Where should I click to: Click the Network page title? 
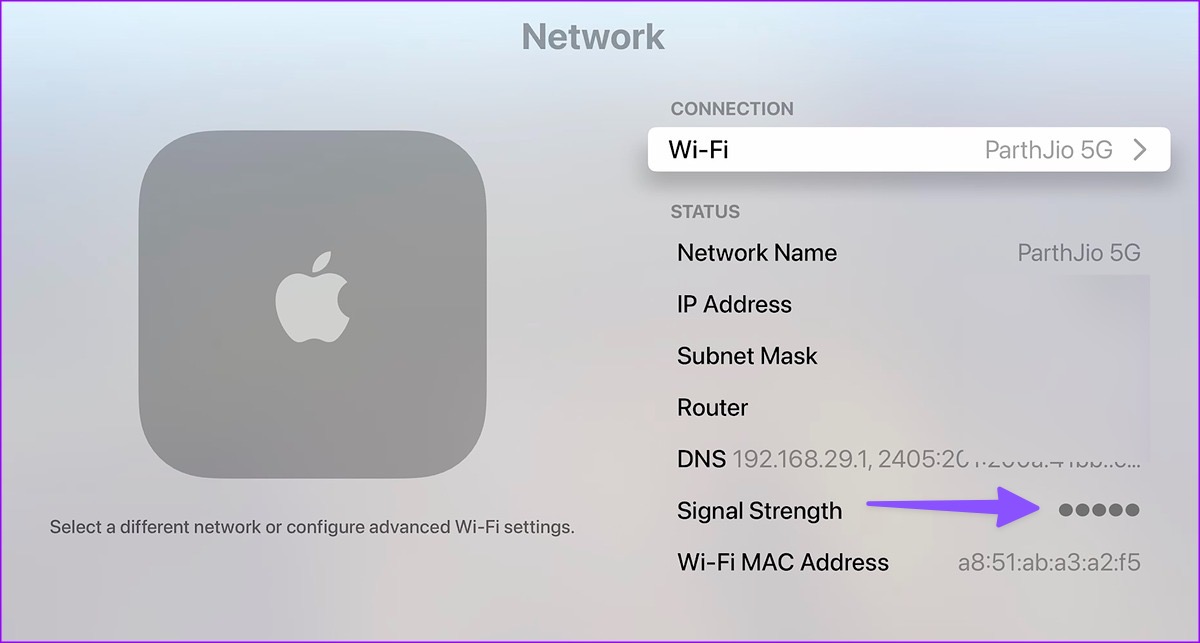pos(593,37)
